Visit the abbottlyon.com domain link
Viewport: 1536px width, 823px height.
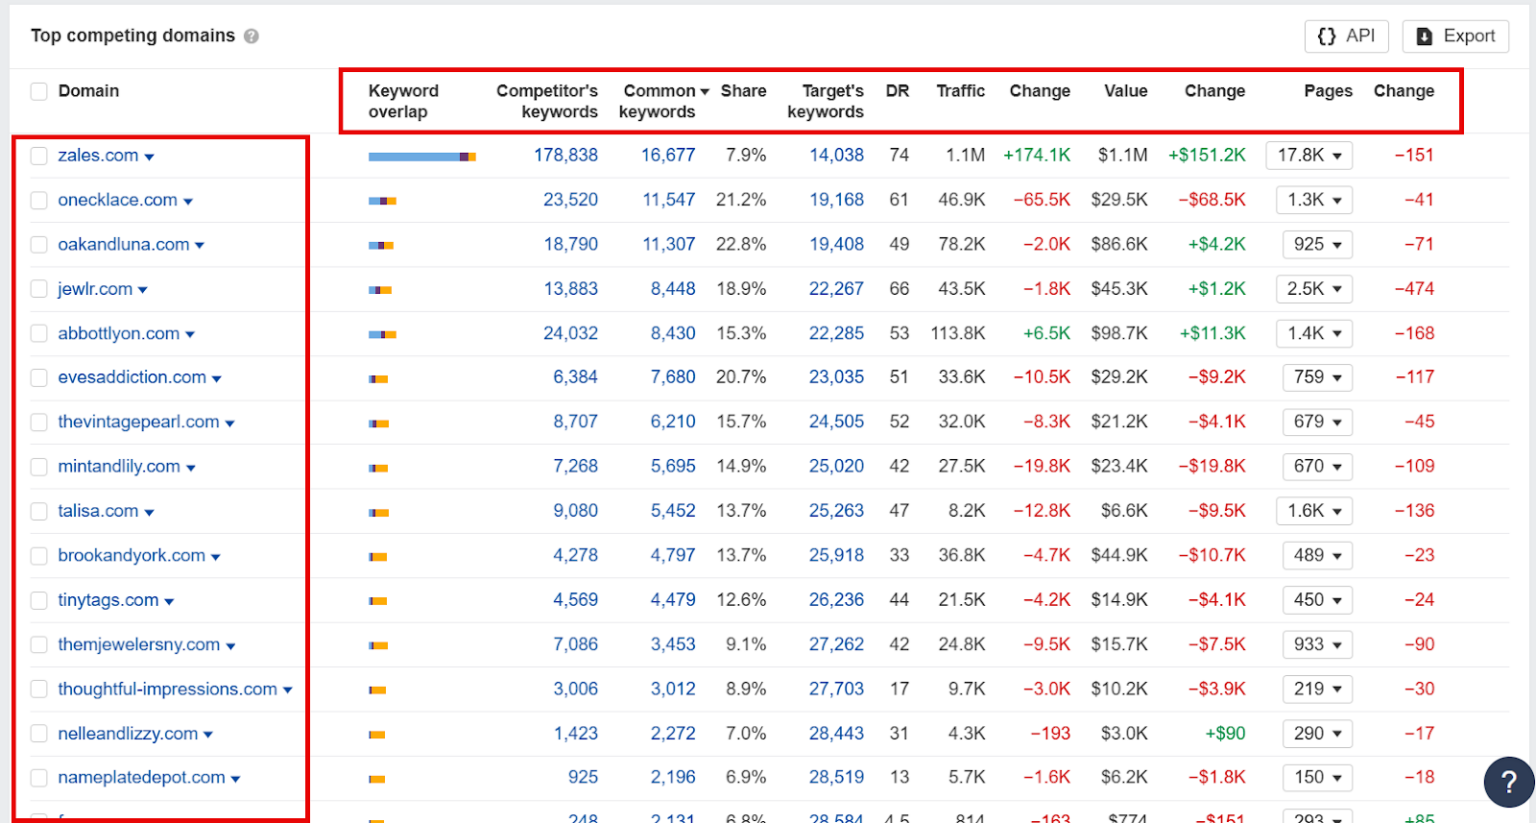click(x=117, y=333)
